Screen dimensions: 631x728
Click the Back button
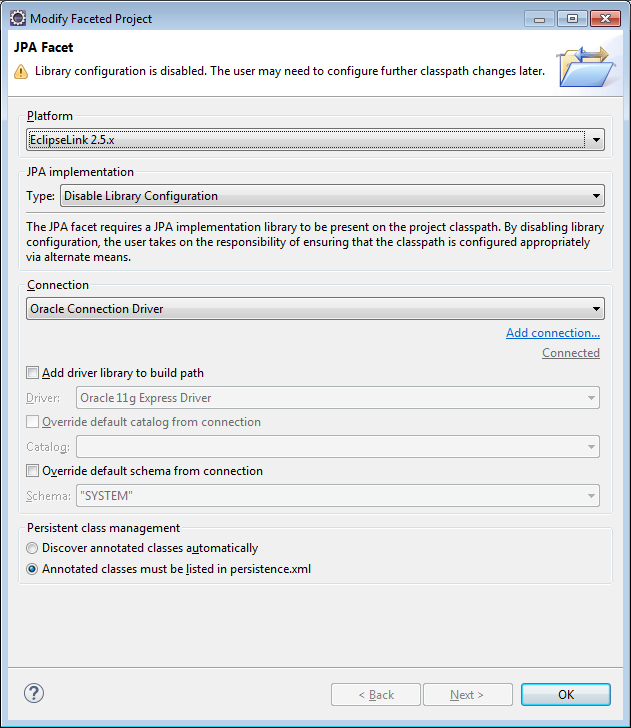click(x=375, y=694)
